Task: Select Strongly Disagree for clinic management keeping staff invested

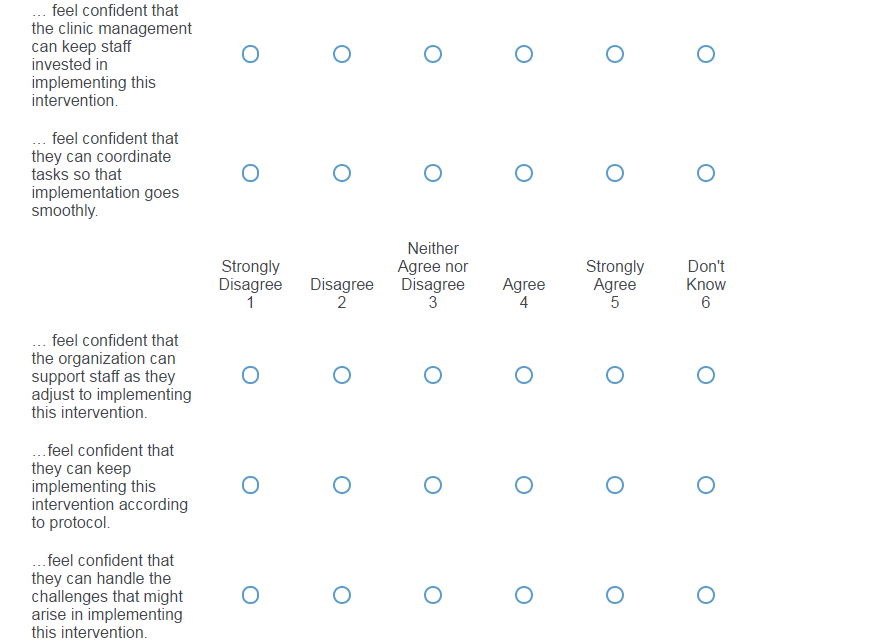Action: click(x=250, y=54)
